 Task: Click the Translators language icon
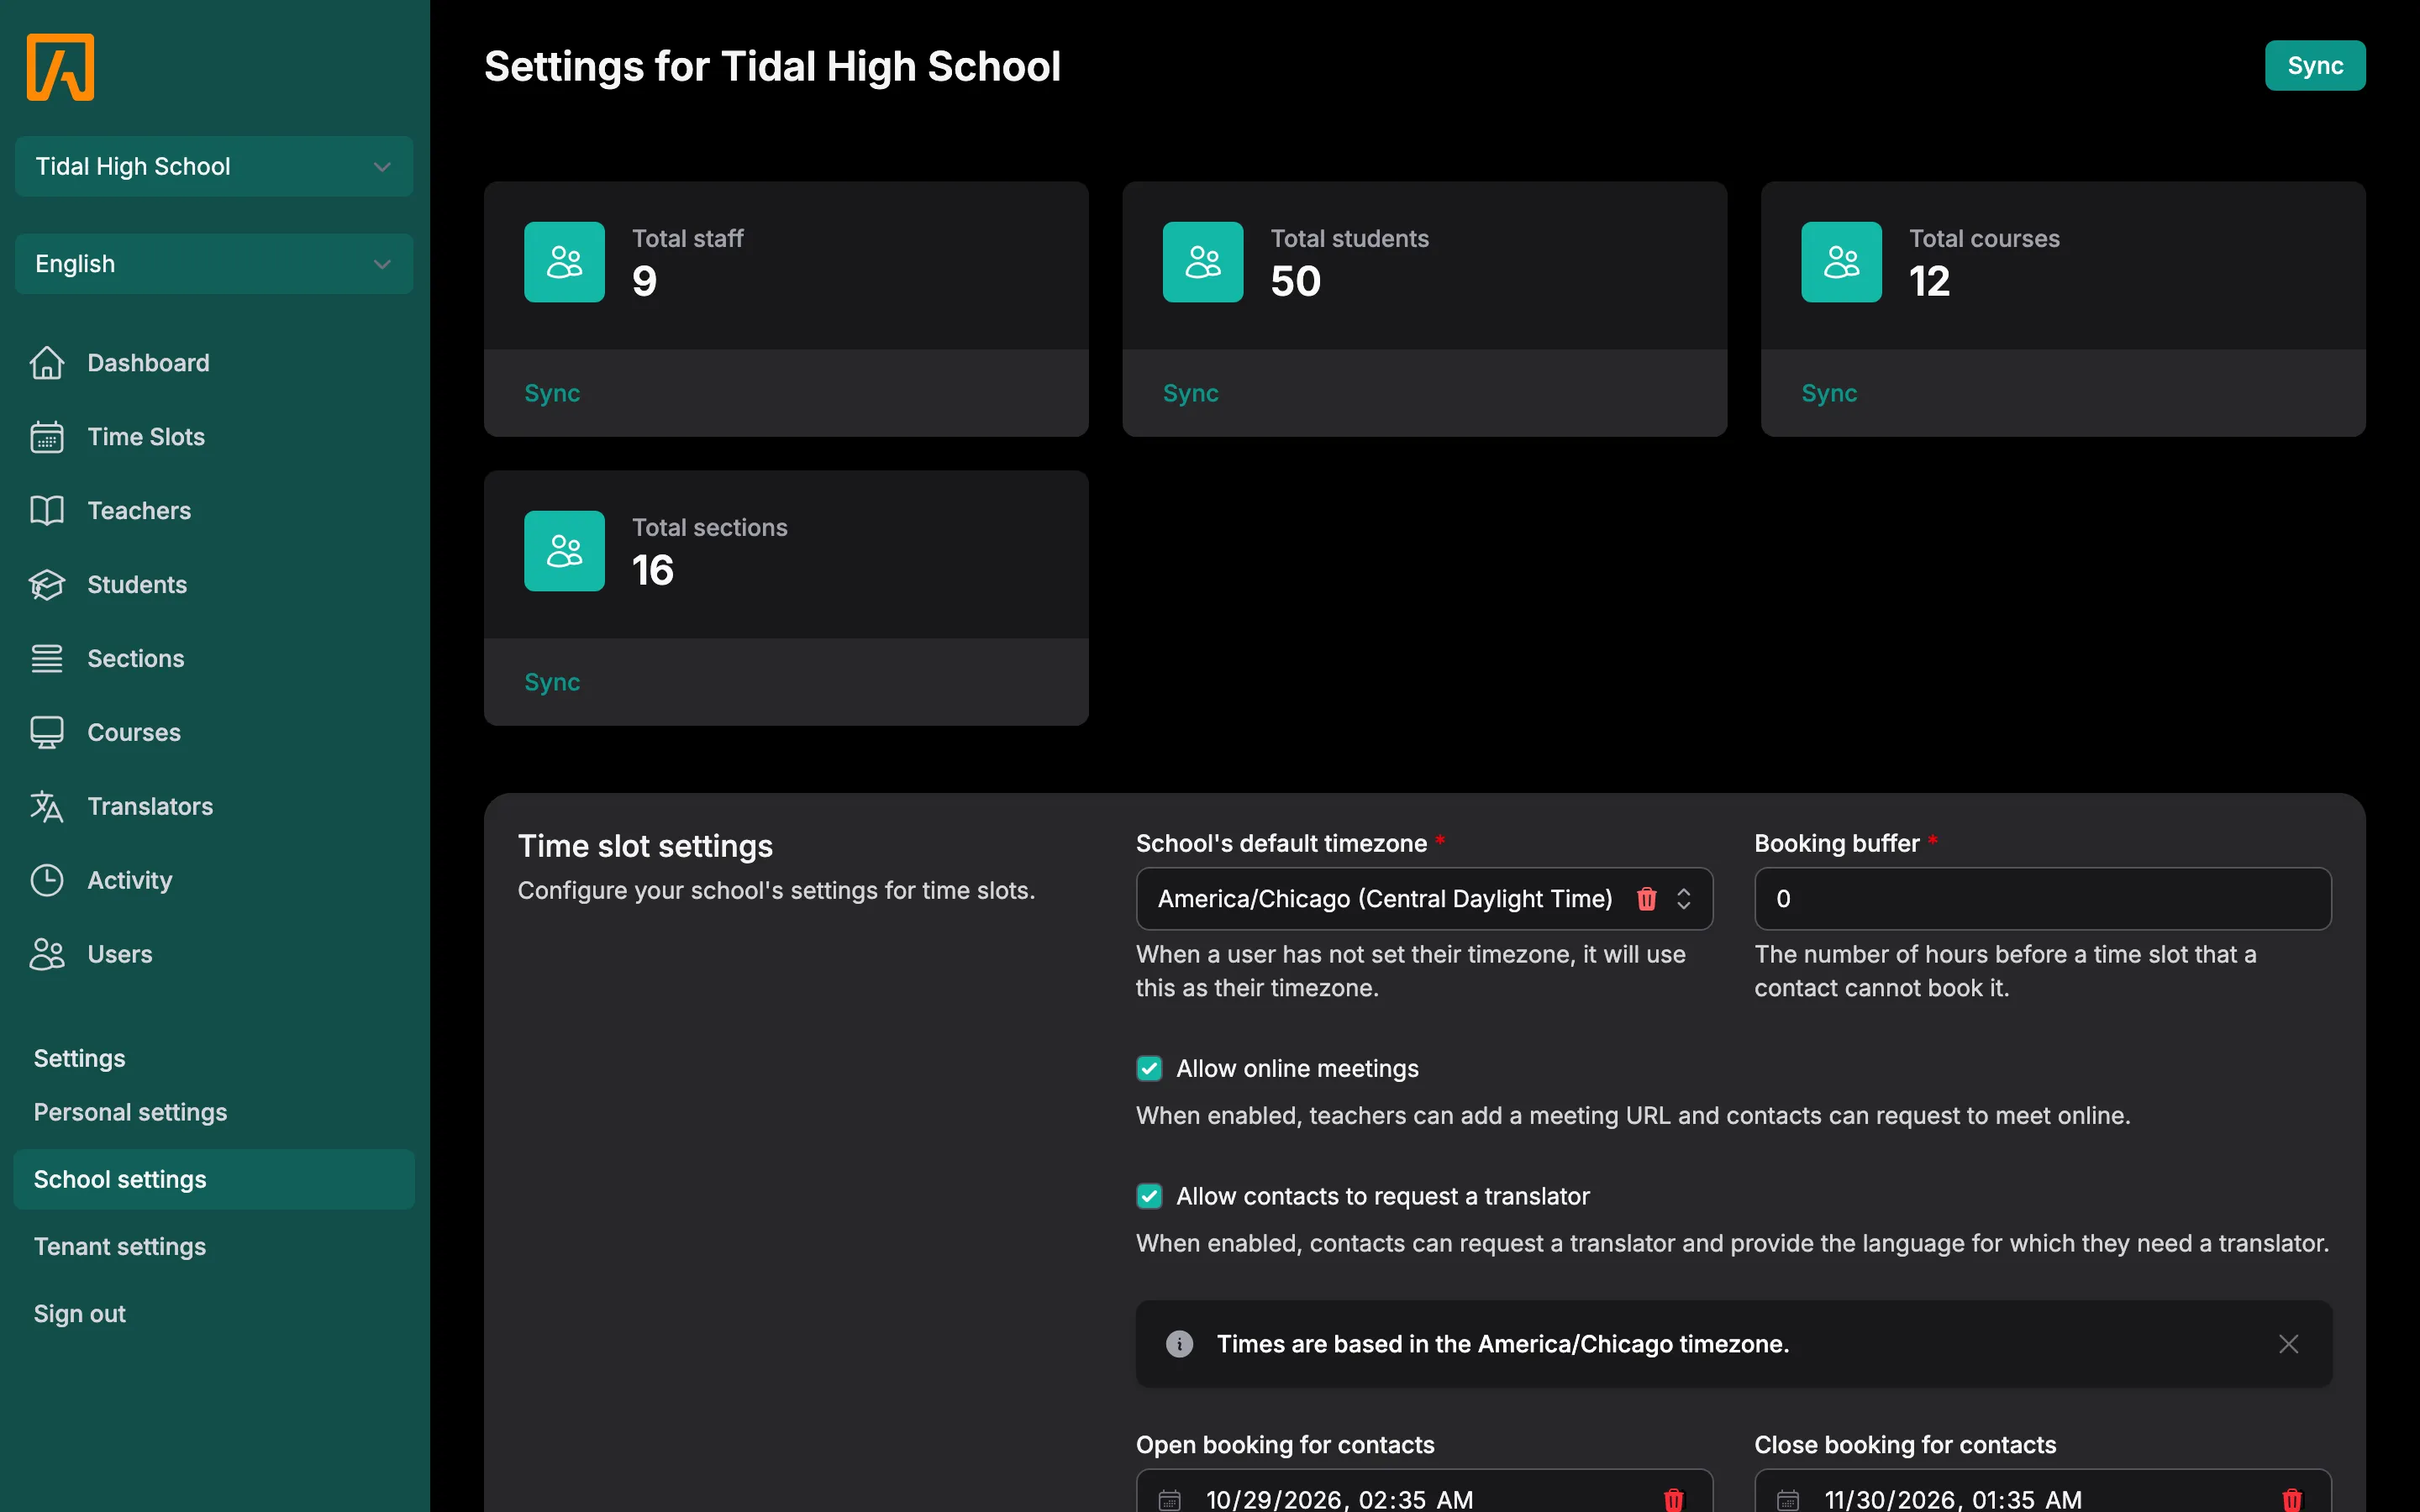point(47,807)
